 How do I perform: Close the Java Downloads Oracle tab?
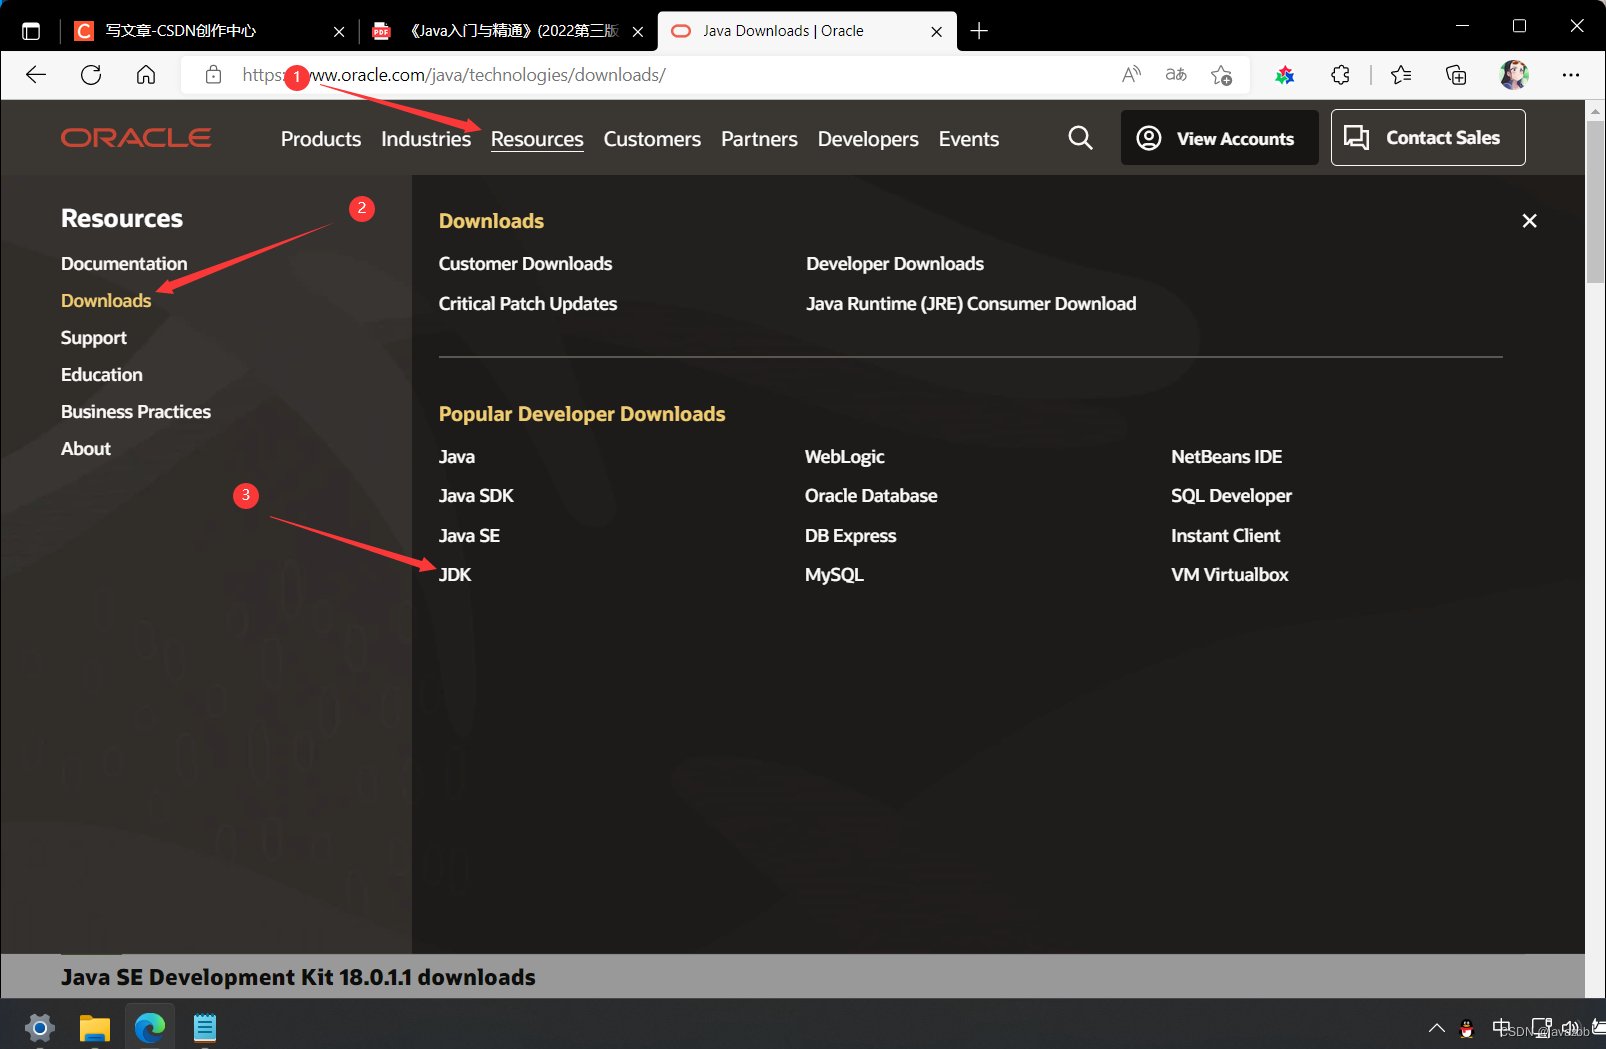936,32
